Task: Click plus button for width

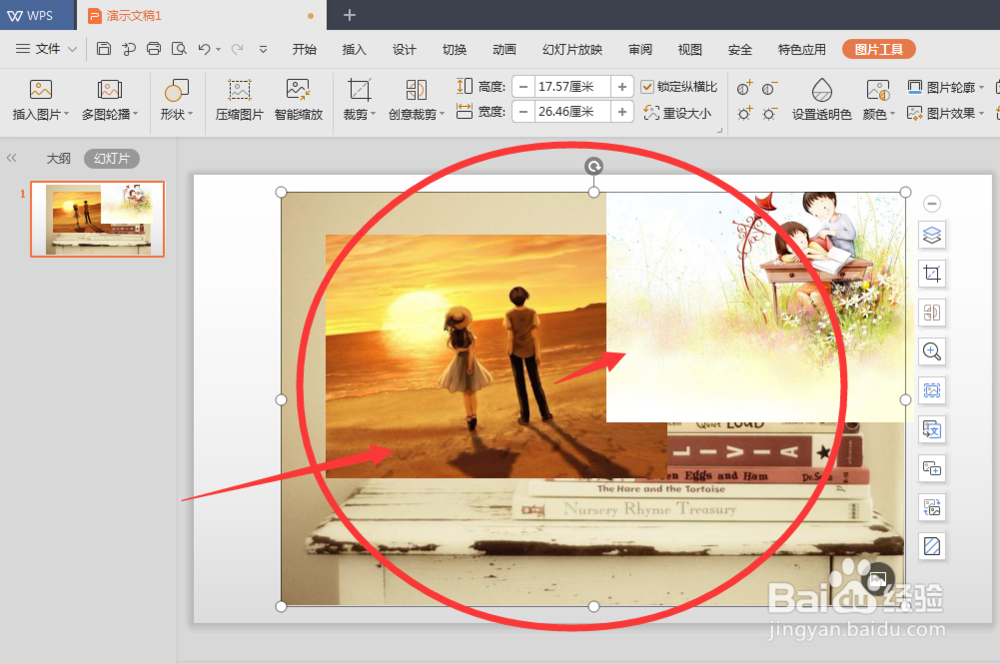Action: tap(622, 112)
